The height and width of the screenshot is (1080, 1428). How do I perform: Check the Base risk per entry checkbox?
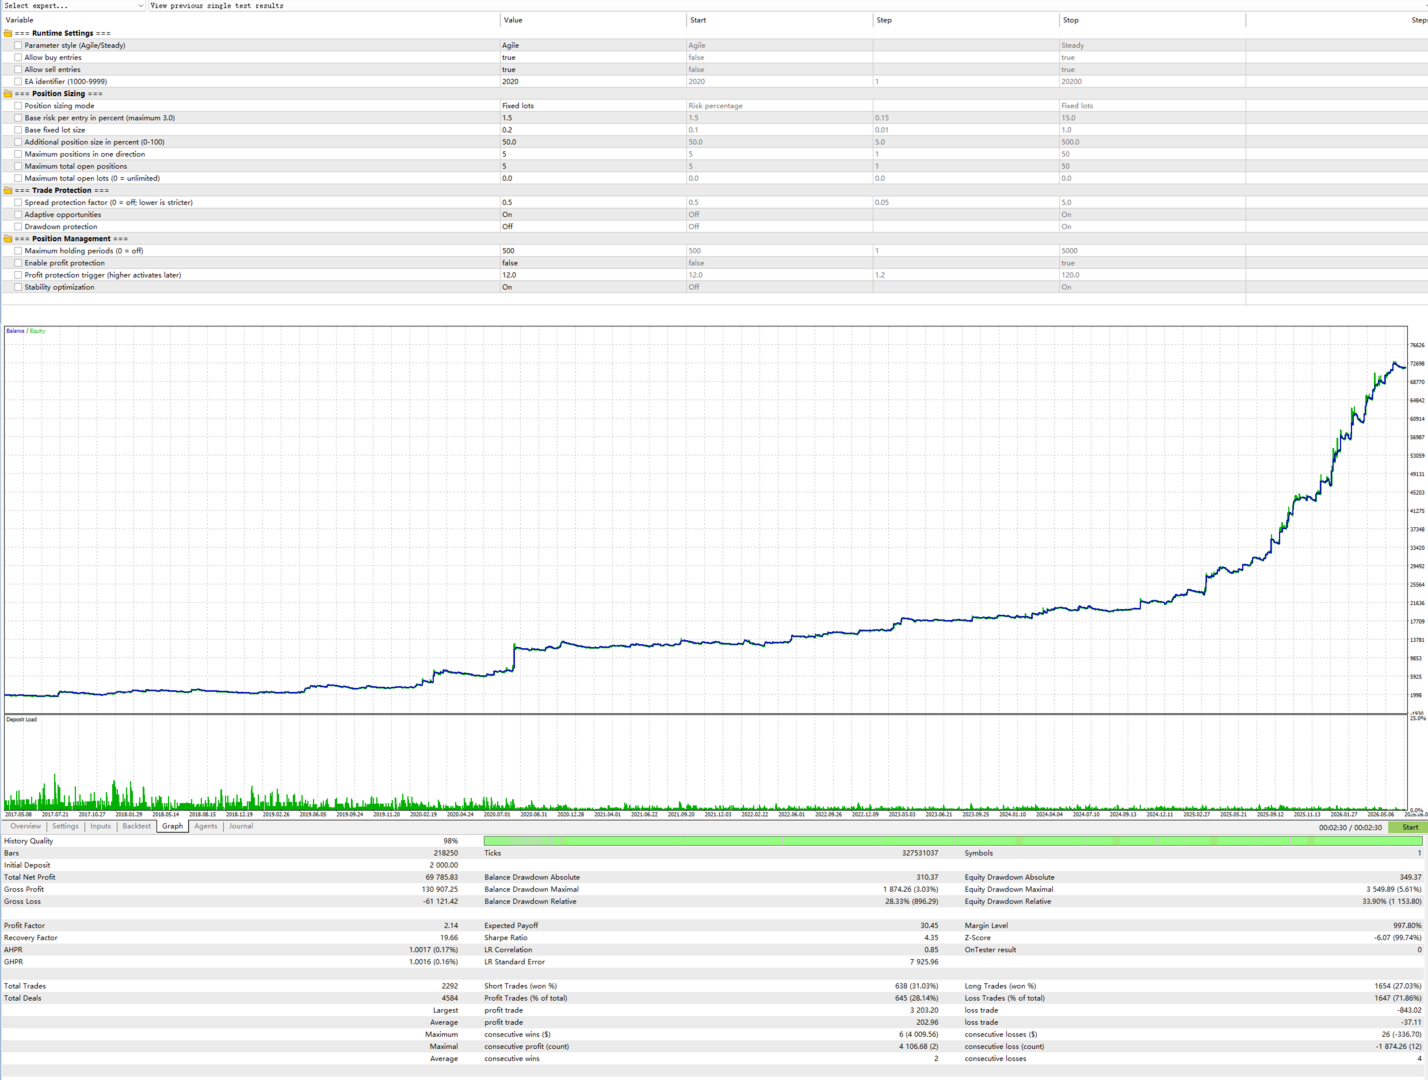point(18,118)
